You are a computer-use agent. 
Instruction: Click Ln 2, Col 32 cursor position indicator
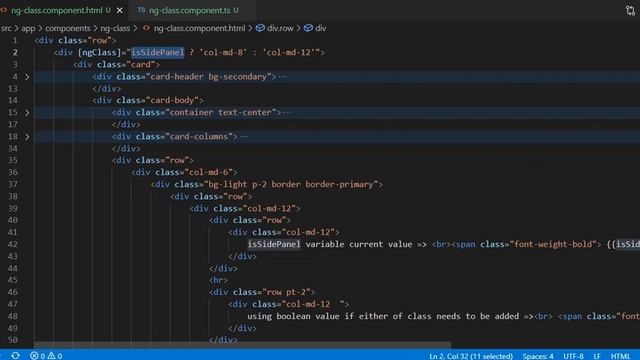point(471,356)
